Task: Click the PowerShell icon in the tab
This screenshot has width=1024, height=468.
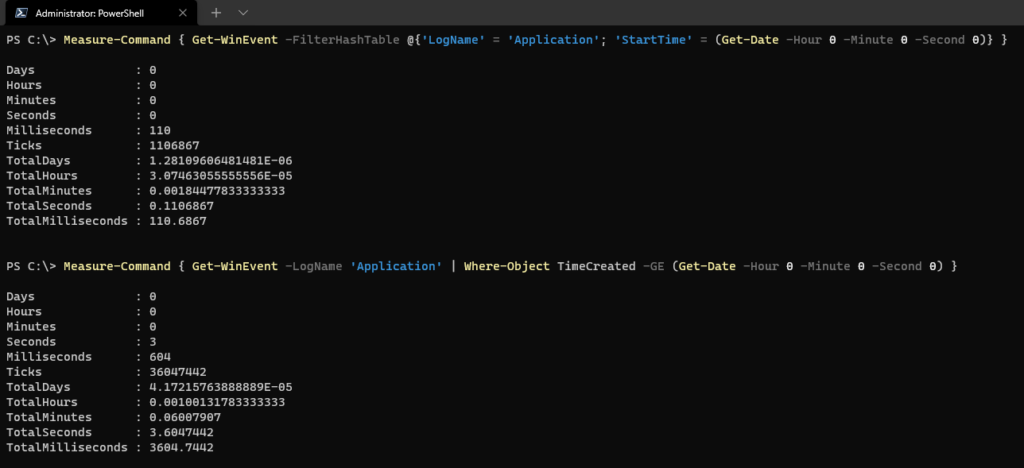Action: (19, 13)
